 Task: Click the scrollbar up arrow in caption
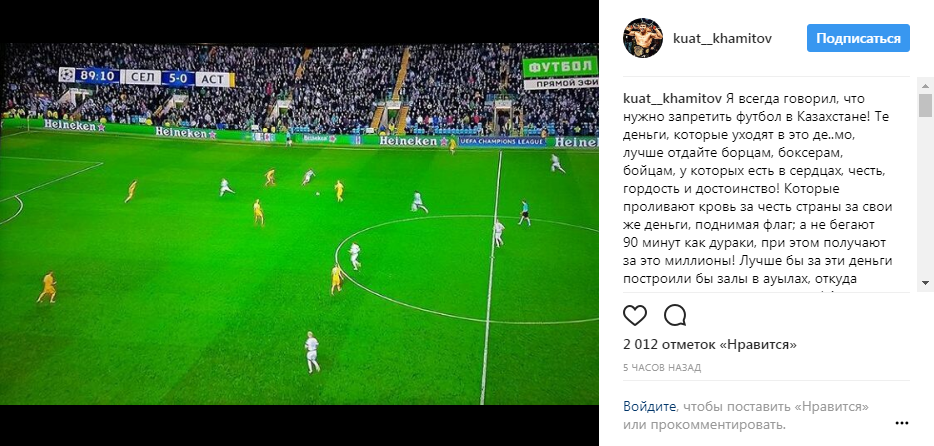point(924,85)
